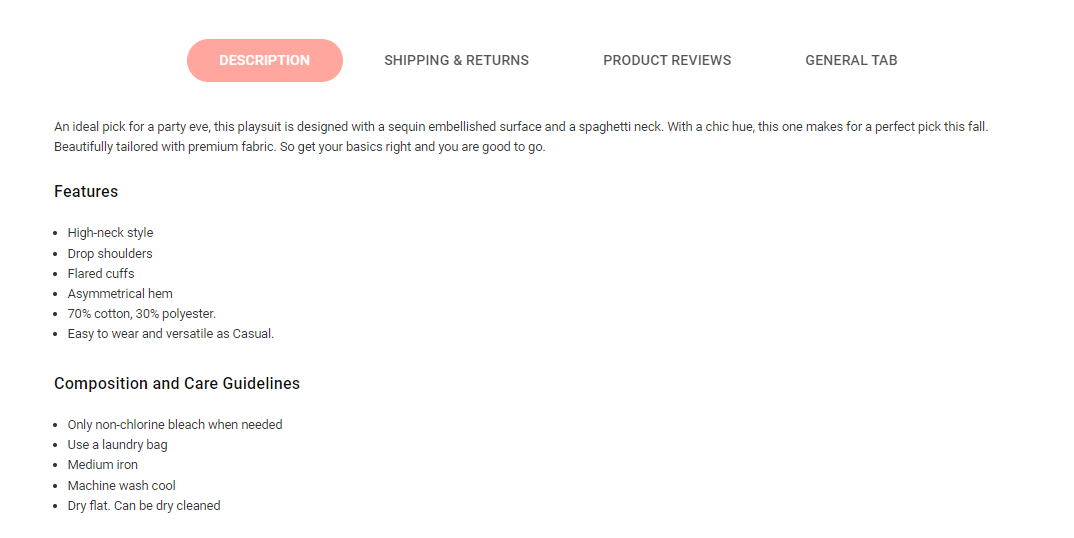Click the 70% cotton, 30% polyester item
The height and width of the screenshot is (538, 1074).
(x=141, y=314)
